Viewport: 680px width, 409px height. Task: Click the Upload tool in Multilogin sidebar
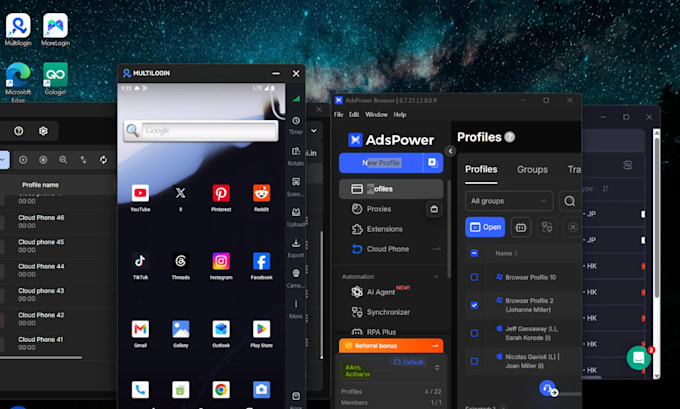point(296,217)
